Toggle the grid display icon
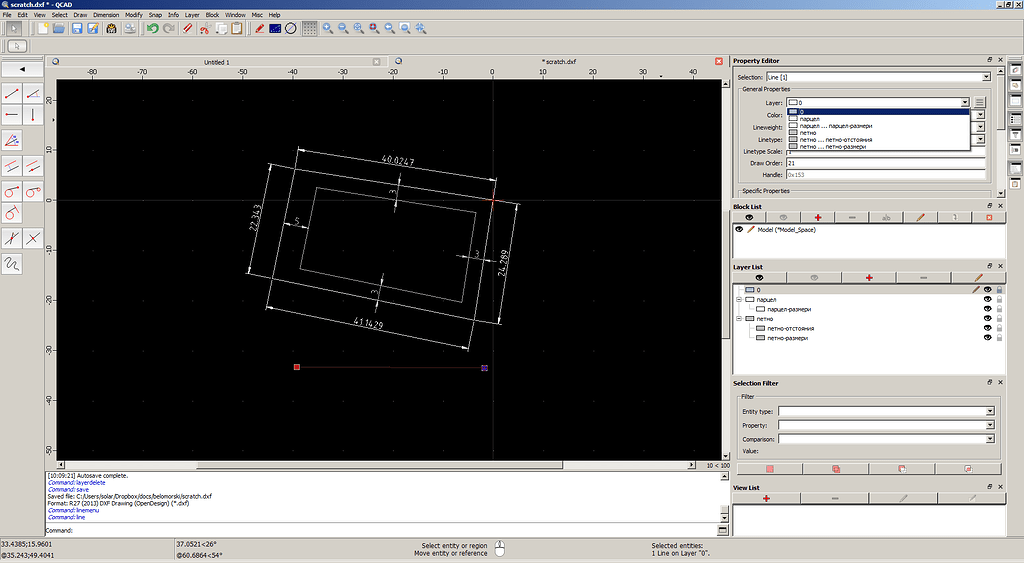Image resolution: width=1024 pixels, height=563 pixels. [x=310, y=28]
